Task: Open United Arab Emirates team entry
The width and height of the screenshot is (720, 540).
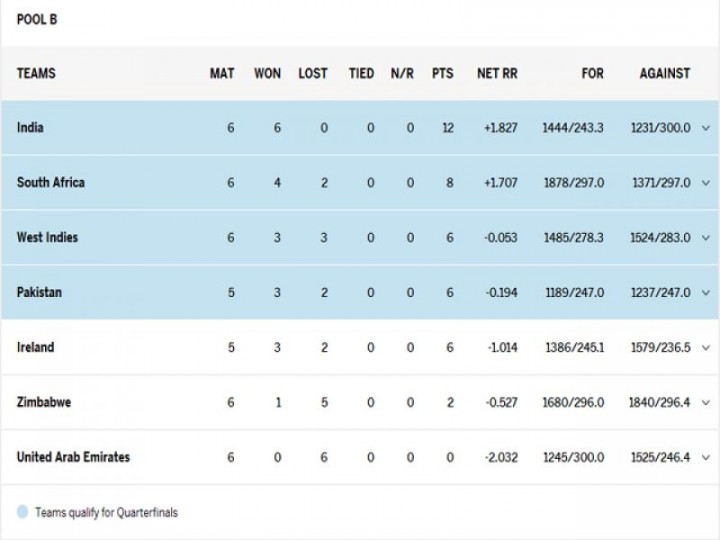Action: [73, 457]
